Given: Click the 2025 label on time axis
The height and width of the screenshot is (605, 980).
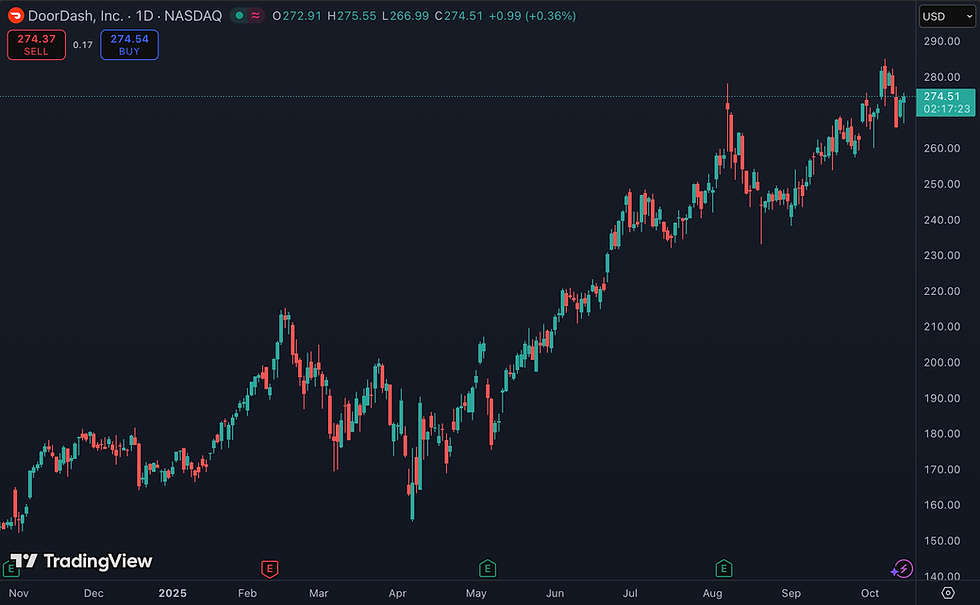Looking at the screenshot, I should point(172,593).
